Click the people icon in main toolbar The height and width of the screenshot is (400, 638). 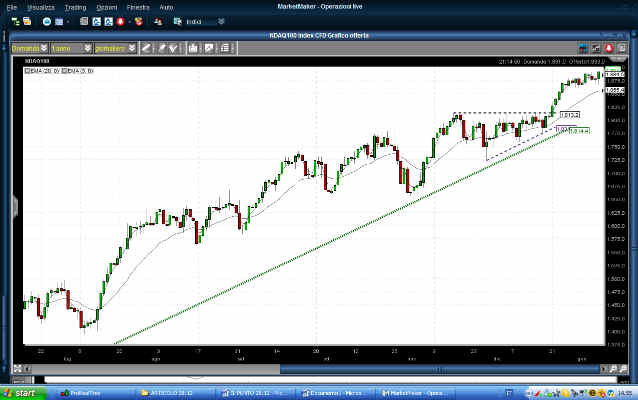pyautogui.click(x=158, y=21)
